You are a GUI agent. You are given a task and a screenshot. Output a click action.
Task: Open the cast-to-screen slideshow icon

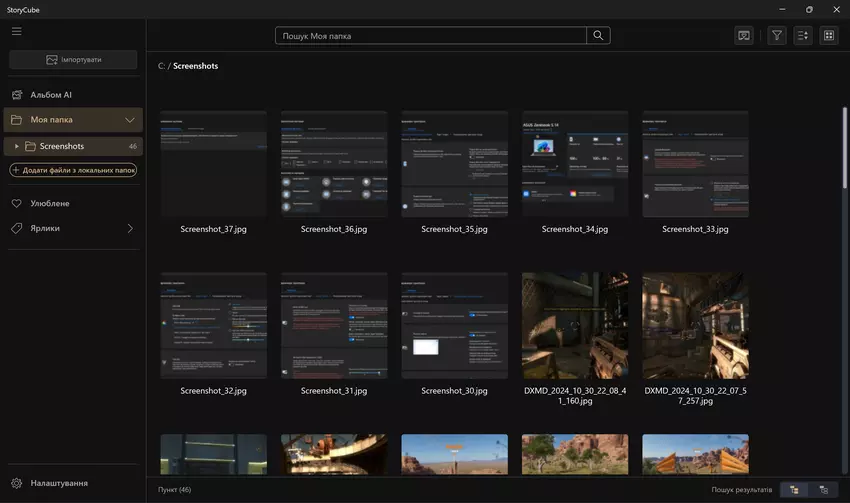[x=744, y=36]
